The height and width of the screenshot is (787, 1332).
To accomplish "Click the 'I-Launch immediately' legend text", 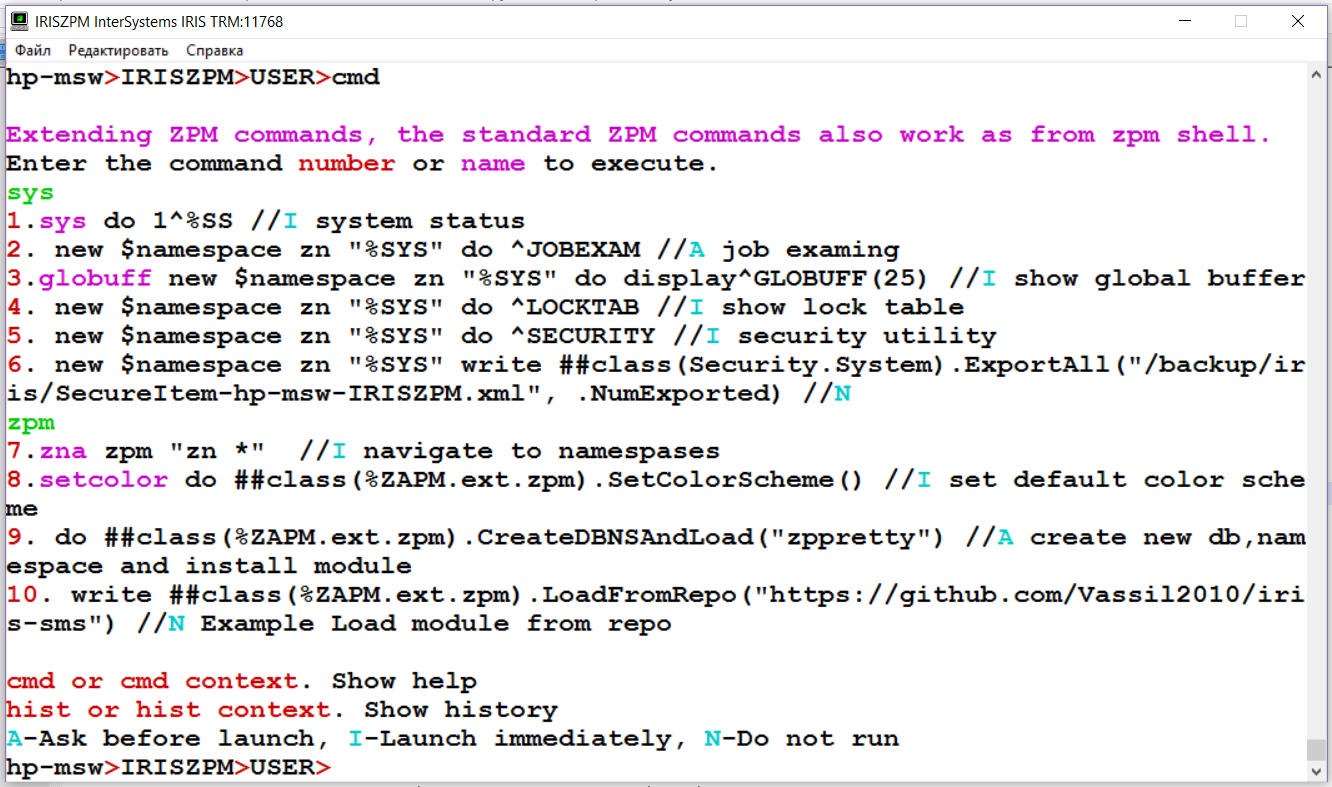I will [511, 740].
